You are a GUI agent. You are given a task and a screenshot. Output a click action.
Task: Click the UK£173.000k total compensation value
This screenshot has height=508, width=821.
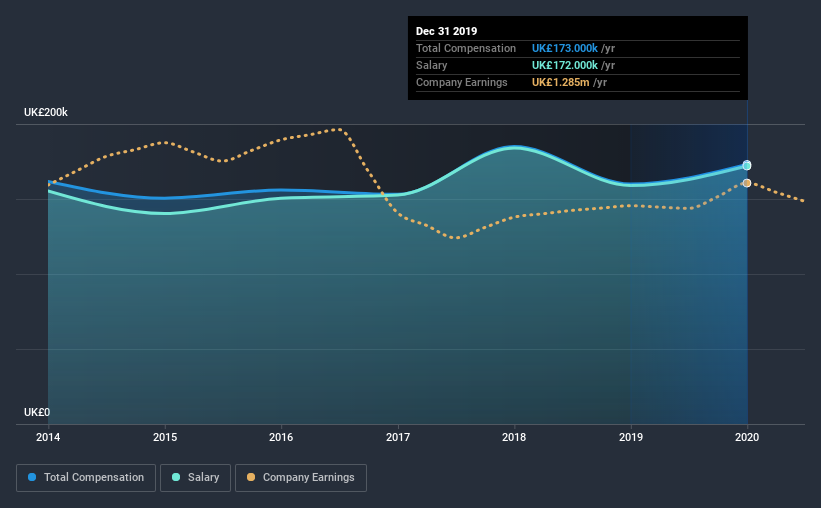(565, 48)
